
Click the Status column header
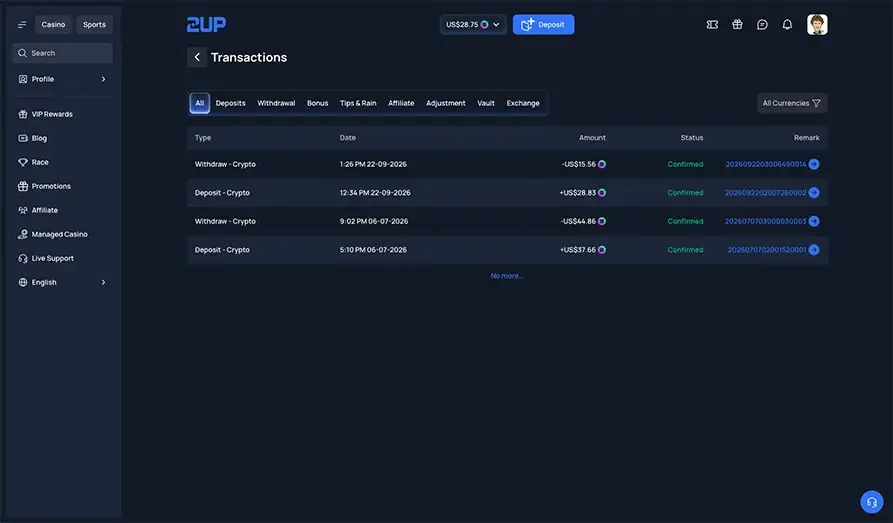691,138
